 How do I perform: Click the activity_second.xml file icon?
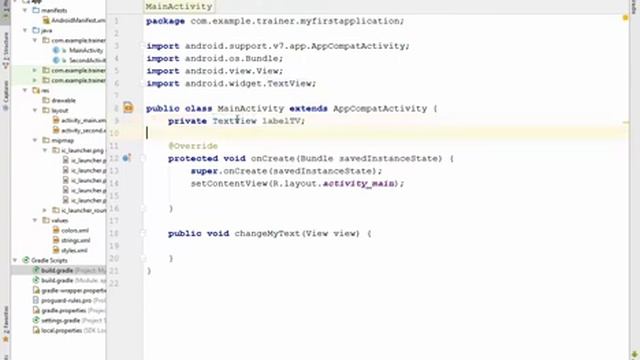pos(56,131)
